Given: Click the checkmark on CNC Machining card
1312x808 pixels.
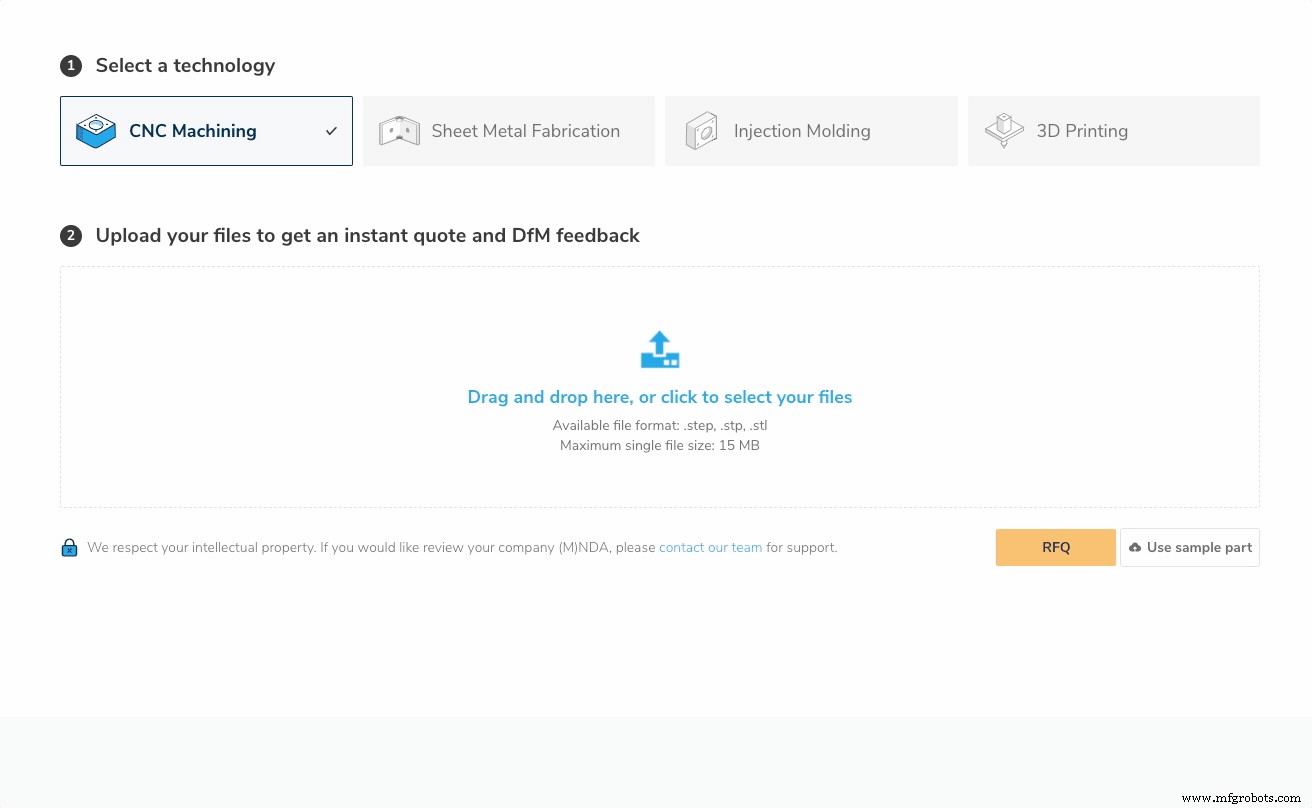Looking at the screenshot, I should tap(332, 131).
